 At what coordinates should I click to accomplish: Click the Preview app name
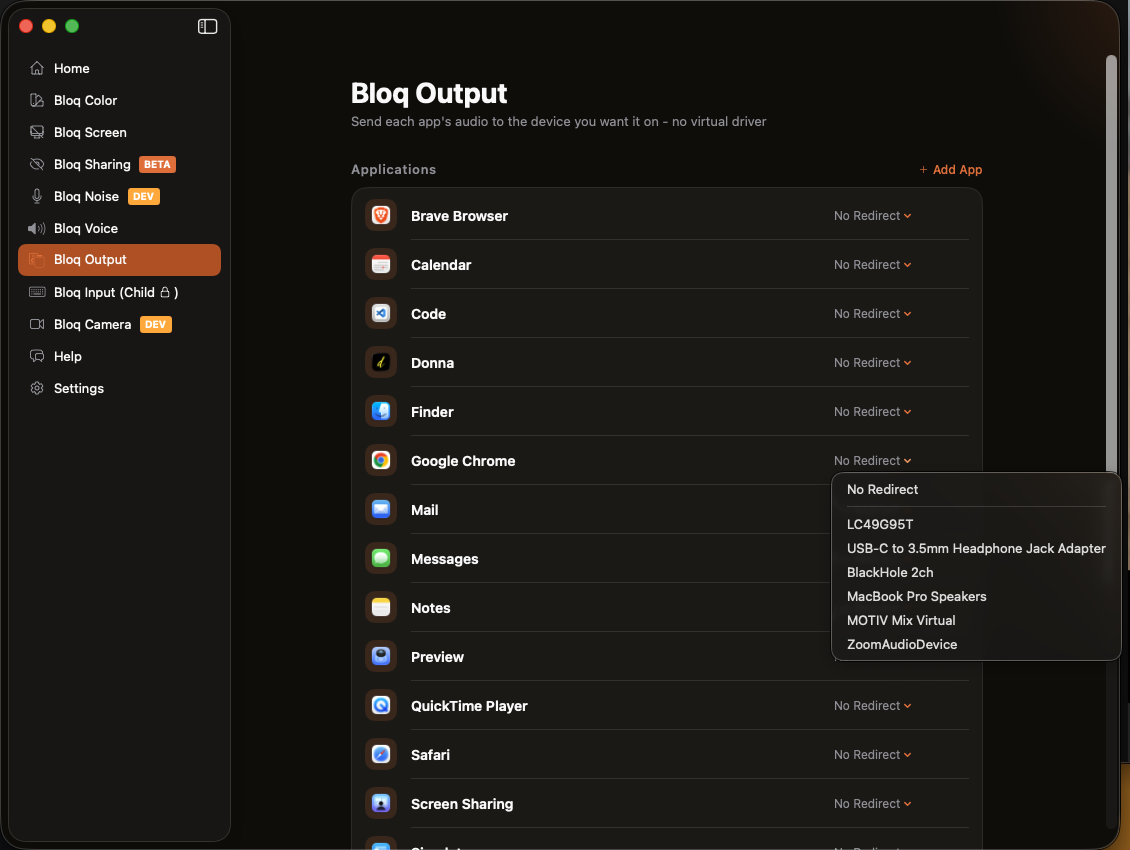point(437,657)
